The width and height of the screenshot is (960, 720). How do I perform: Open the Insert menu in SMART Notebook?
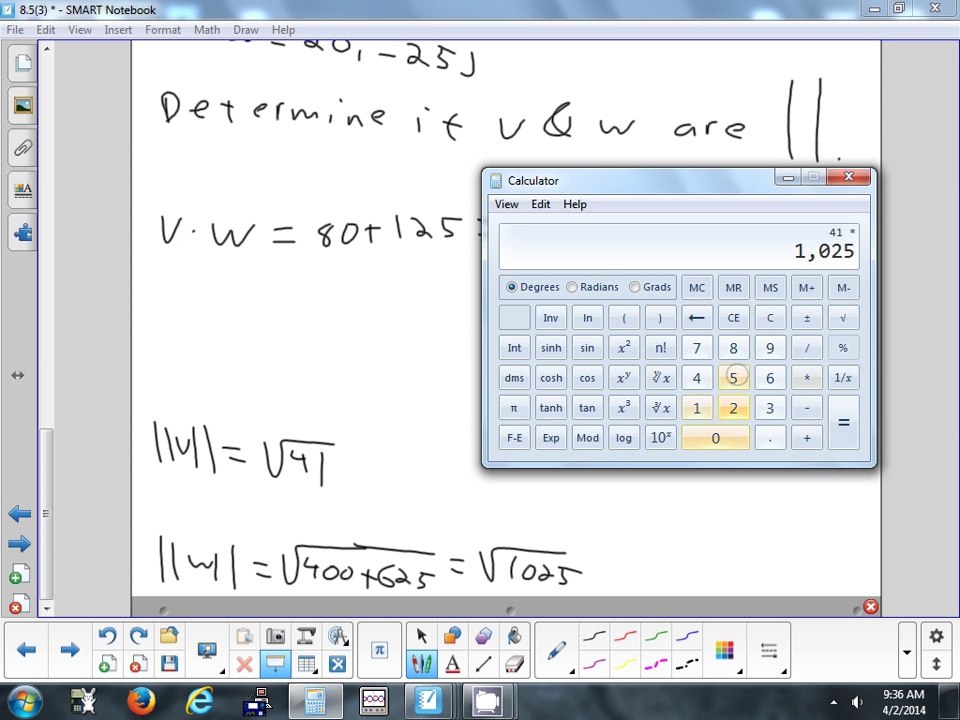point(118,29)
